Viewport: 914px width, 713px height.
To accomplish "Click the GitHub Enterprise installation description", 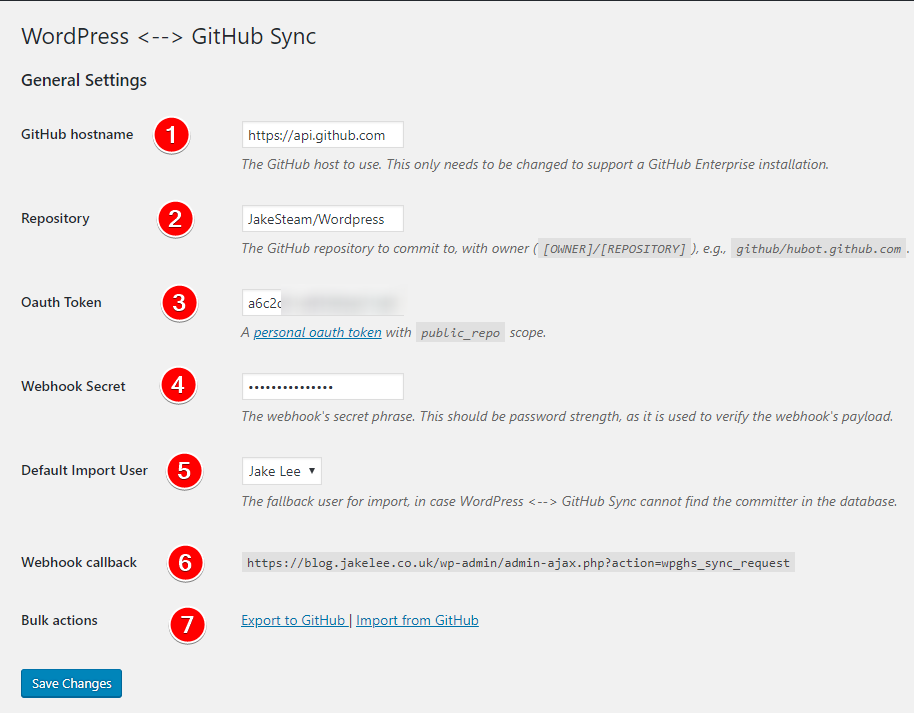I will click(535, 164).
